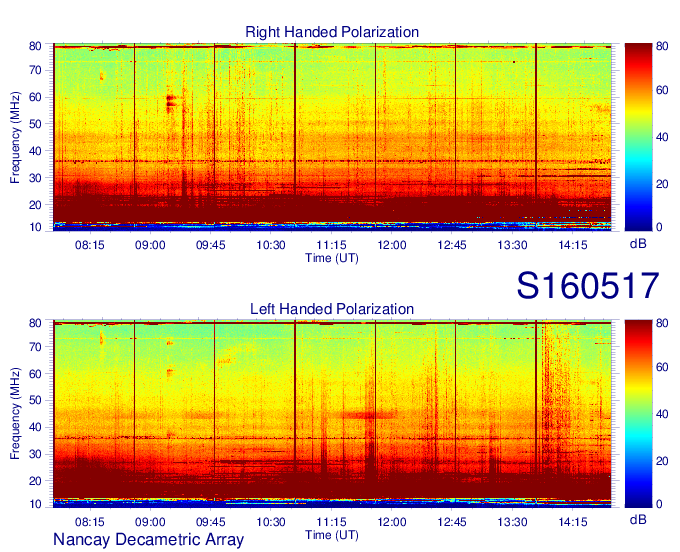The width and height of the screenshot is (680, 552).
Task: Click the 50 MHz tick on the bottom frequency axis
Action: (x=35, y=401)
